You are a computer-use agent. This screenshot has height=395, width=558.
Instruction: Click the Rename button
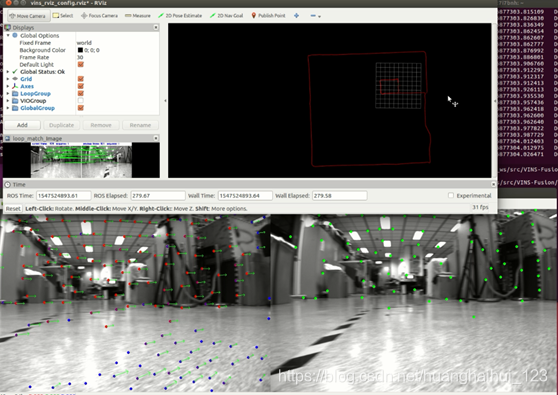coord(140,125)
